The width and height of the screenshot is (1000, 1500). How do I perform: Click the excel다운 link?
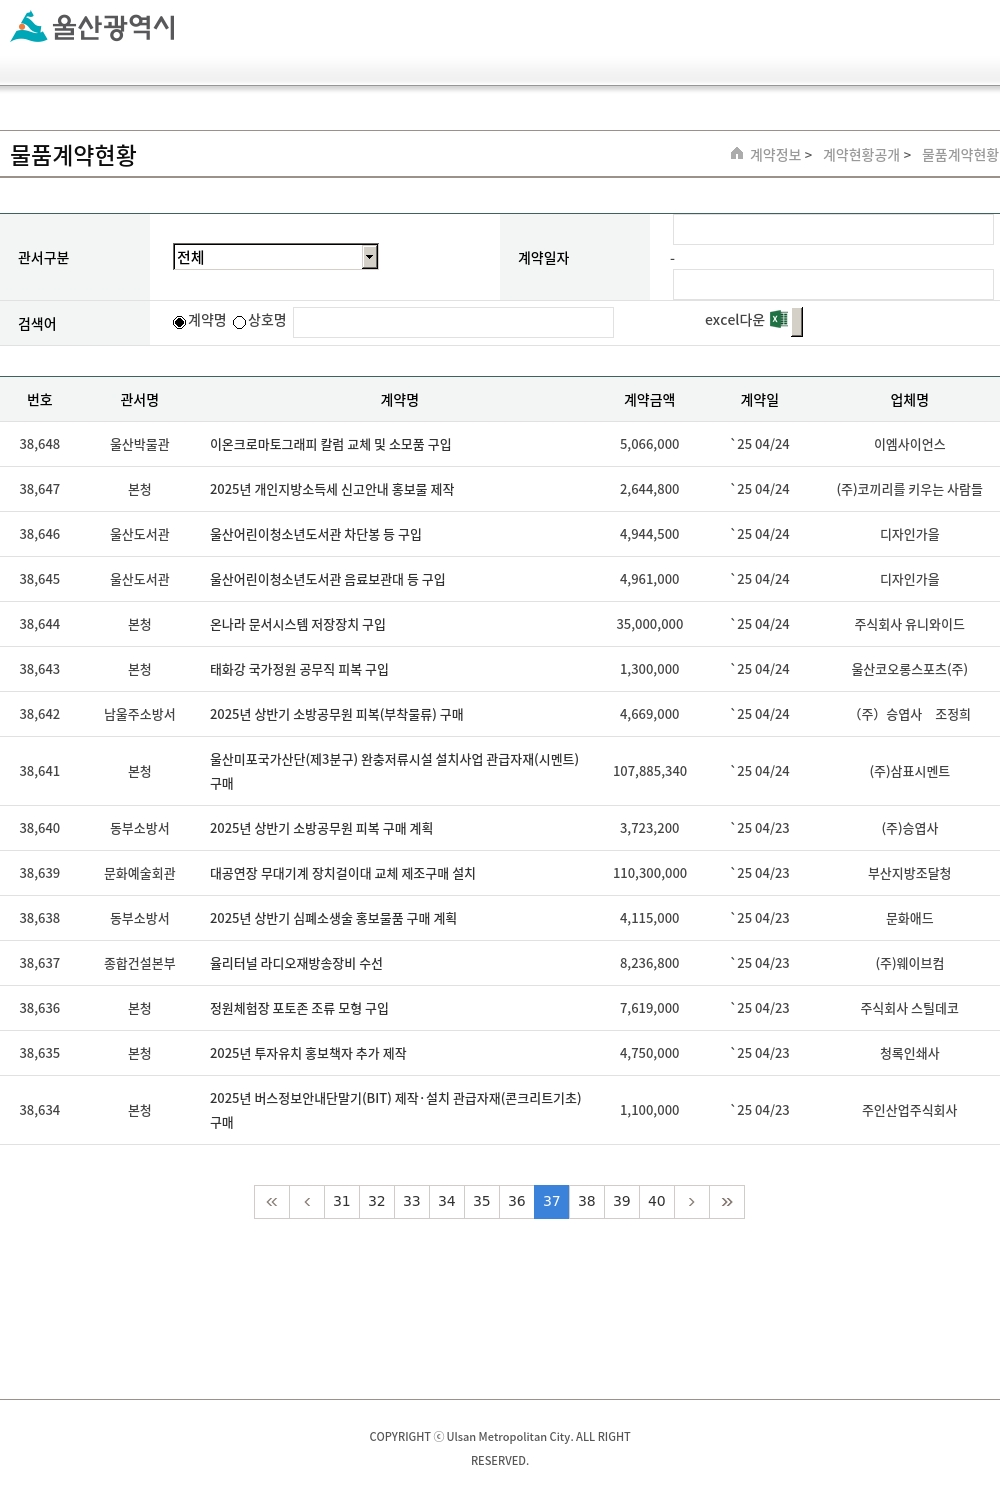pyautogui.click(x=734, y=320)
